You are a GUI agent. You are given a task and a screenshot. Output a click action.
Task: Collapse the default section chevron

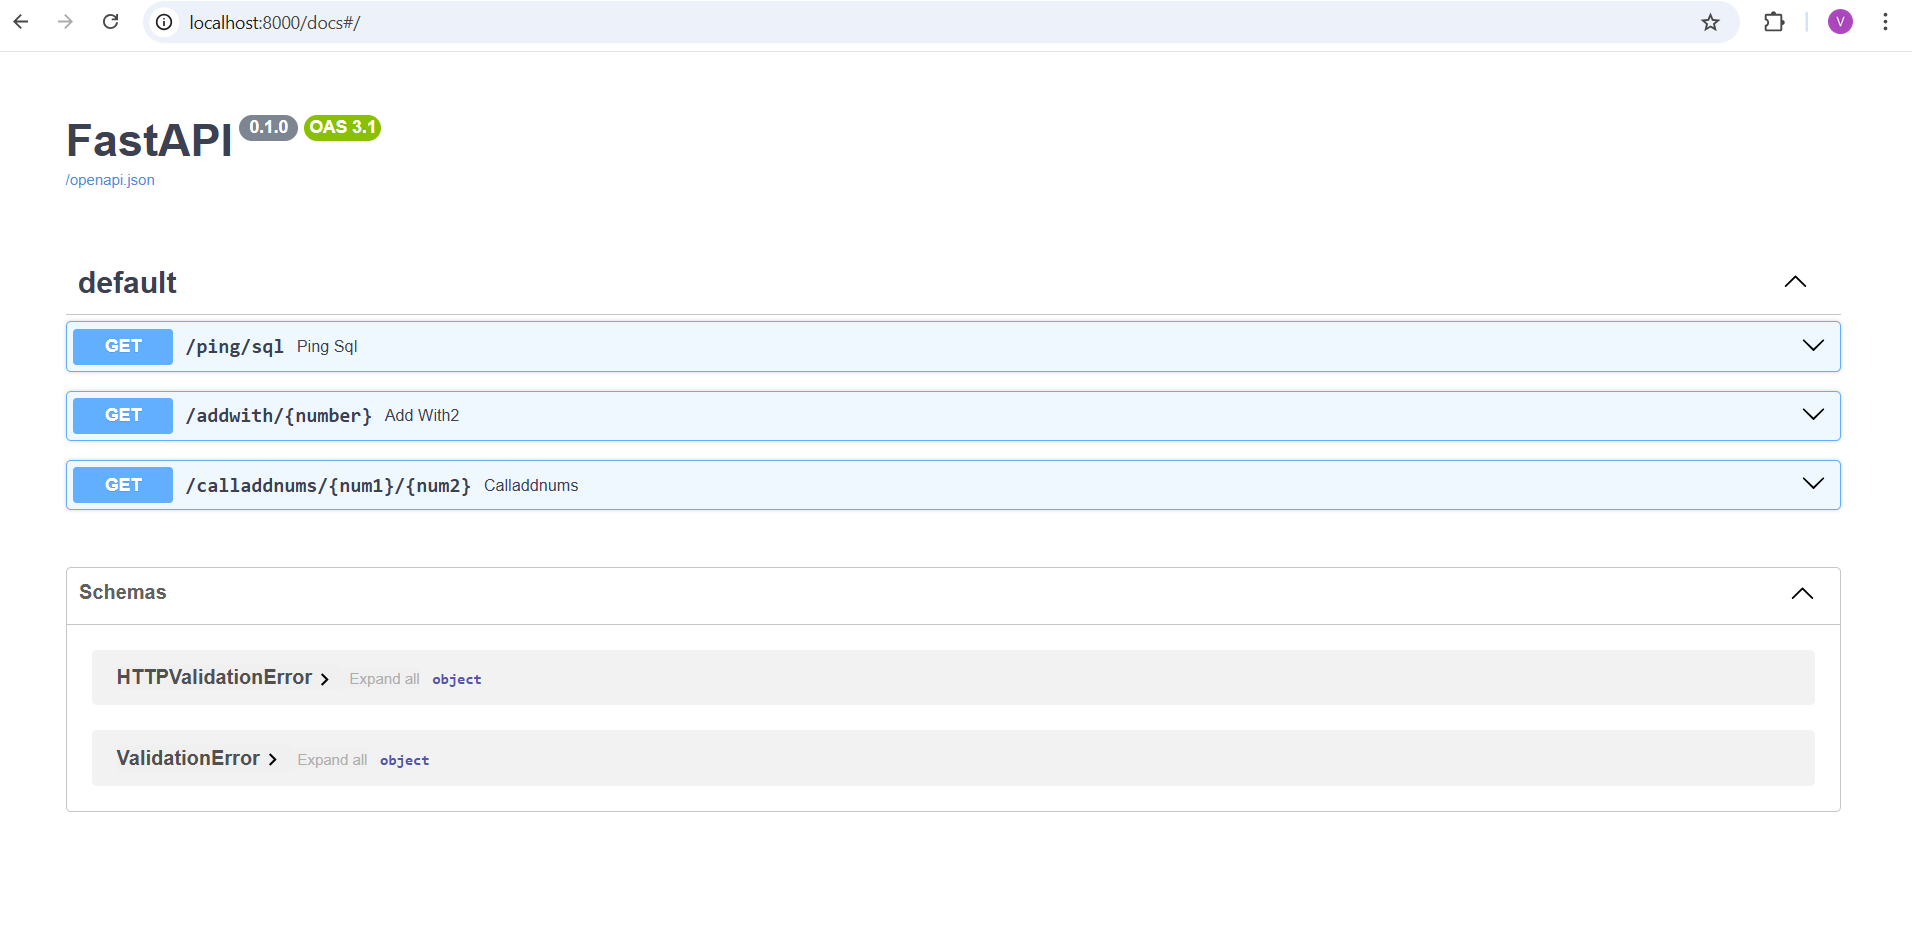click(1795, 281)
